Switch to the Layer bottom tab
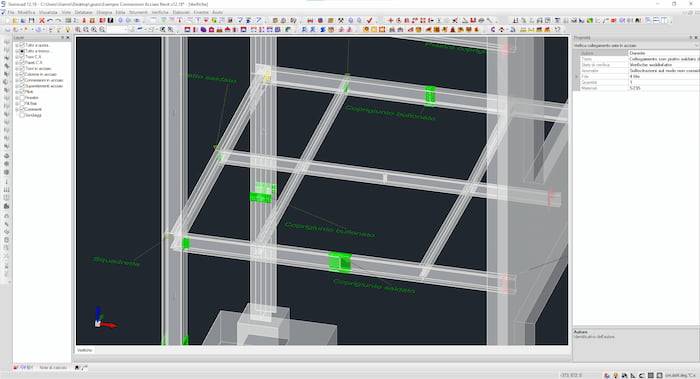 click(x=24, y=367)
